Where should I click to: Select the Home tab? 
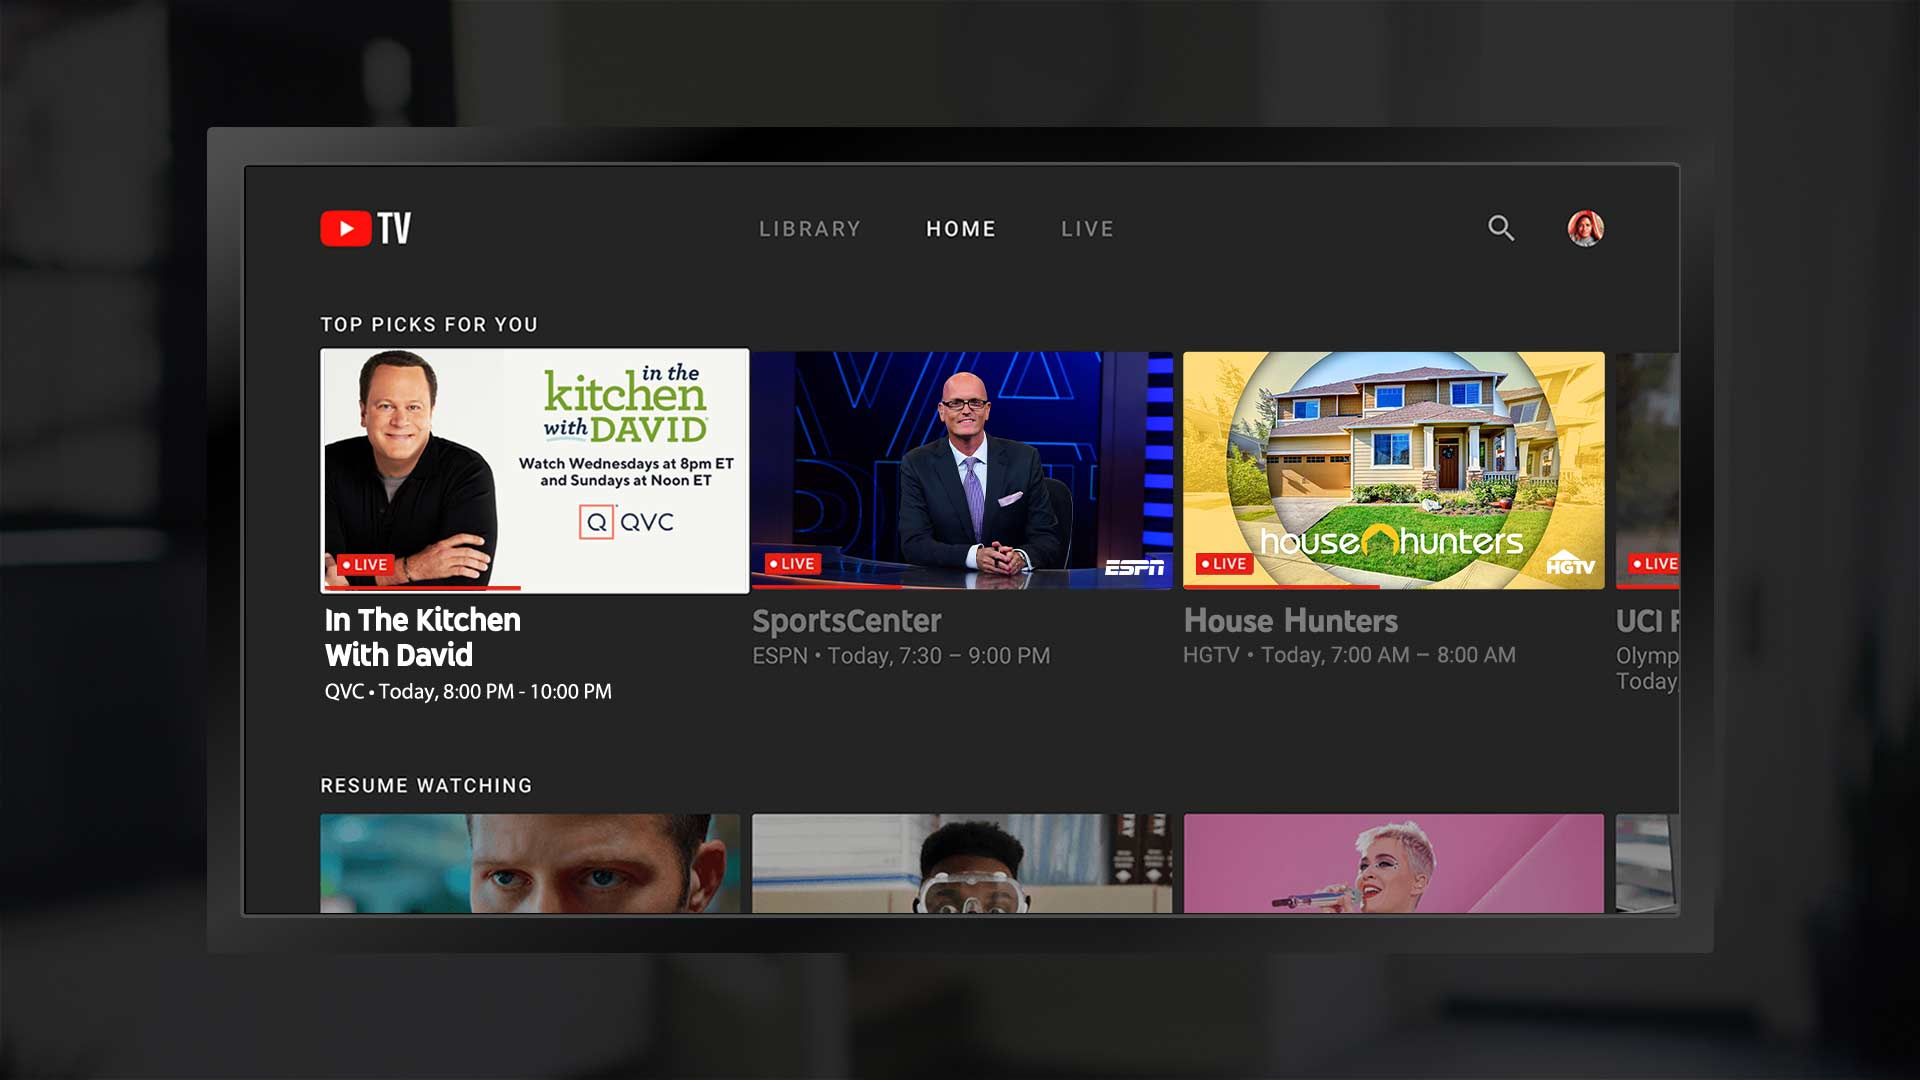point(961,229)
